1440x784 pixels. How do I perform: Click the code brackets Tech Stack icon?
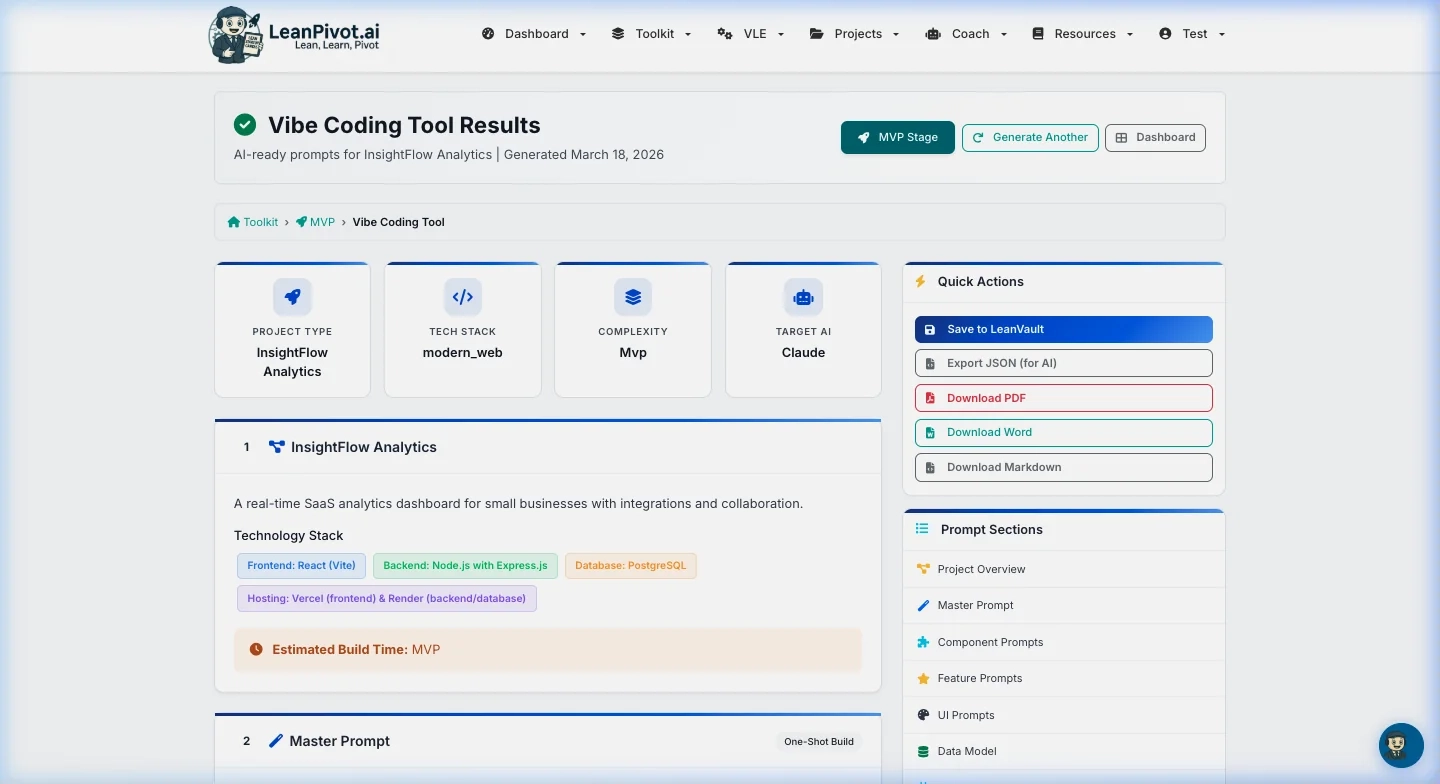[463, 297]
